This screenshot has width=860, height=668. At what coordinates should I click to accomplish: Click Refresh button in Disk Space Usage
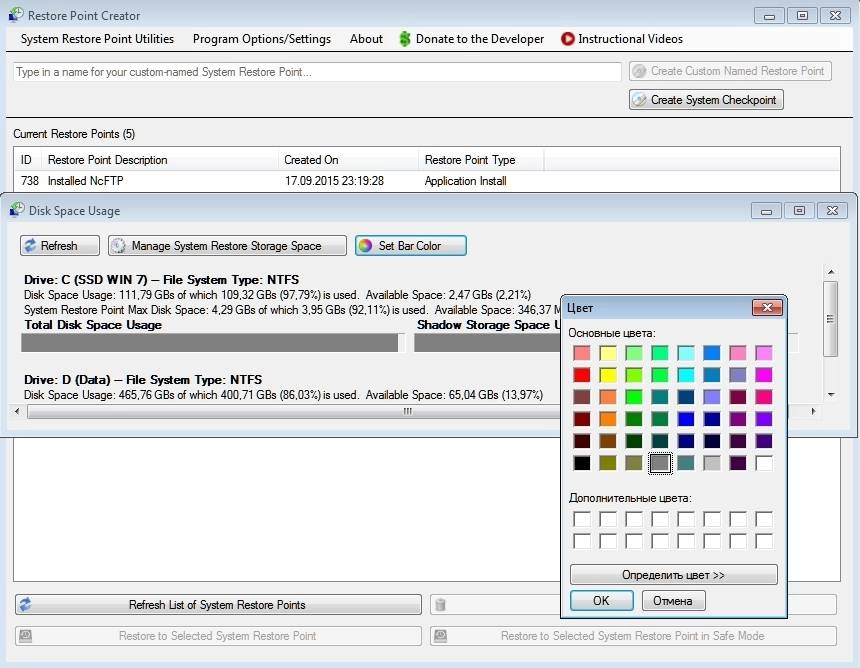[60, 246]
